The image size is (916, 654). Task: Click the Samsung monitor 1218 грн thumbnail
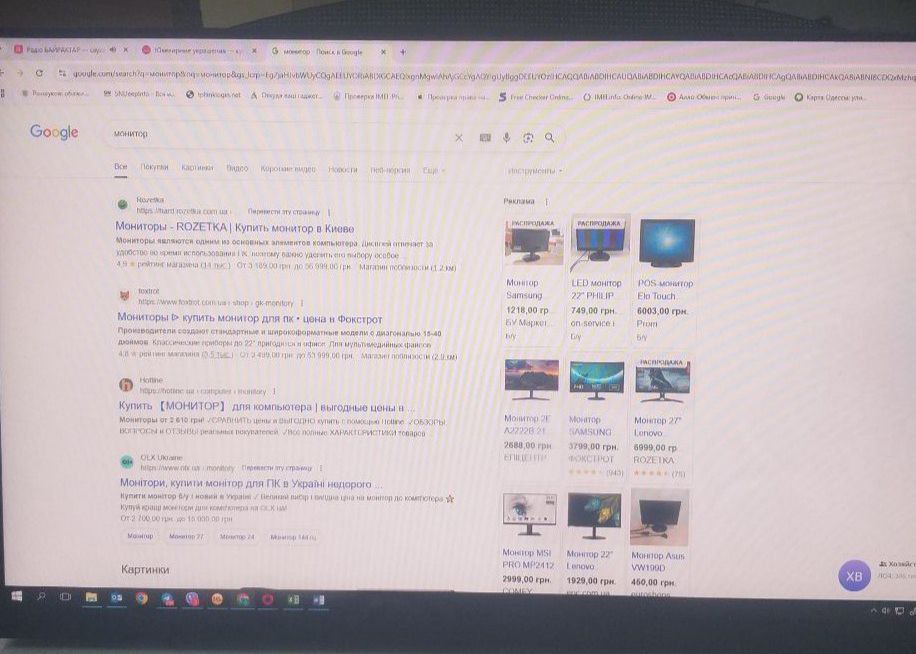click(534, 243)
